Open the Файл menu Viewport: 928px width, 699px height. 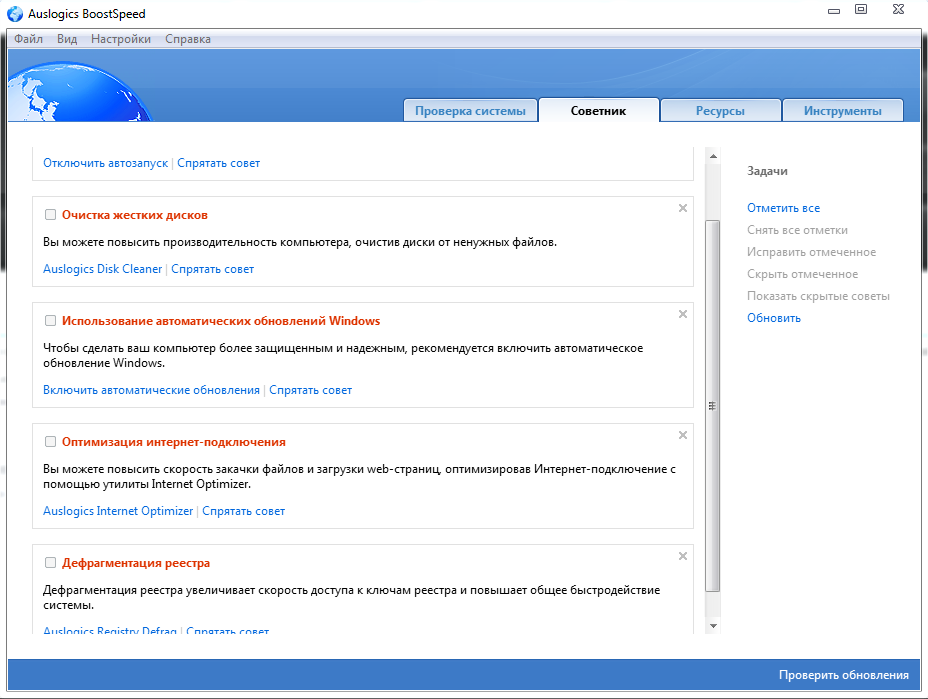pyautogui.click(x=28, y=39)
